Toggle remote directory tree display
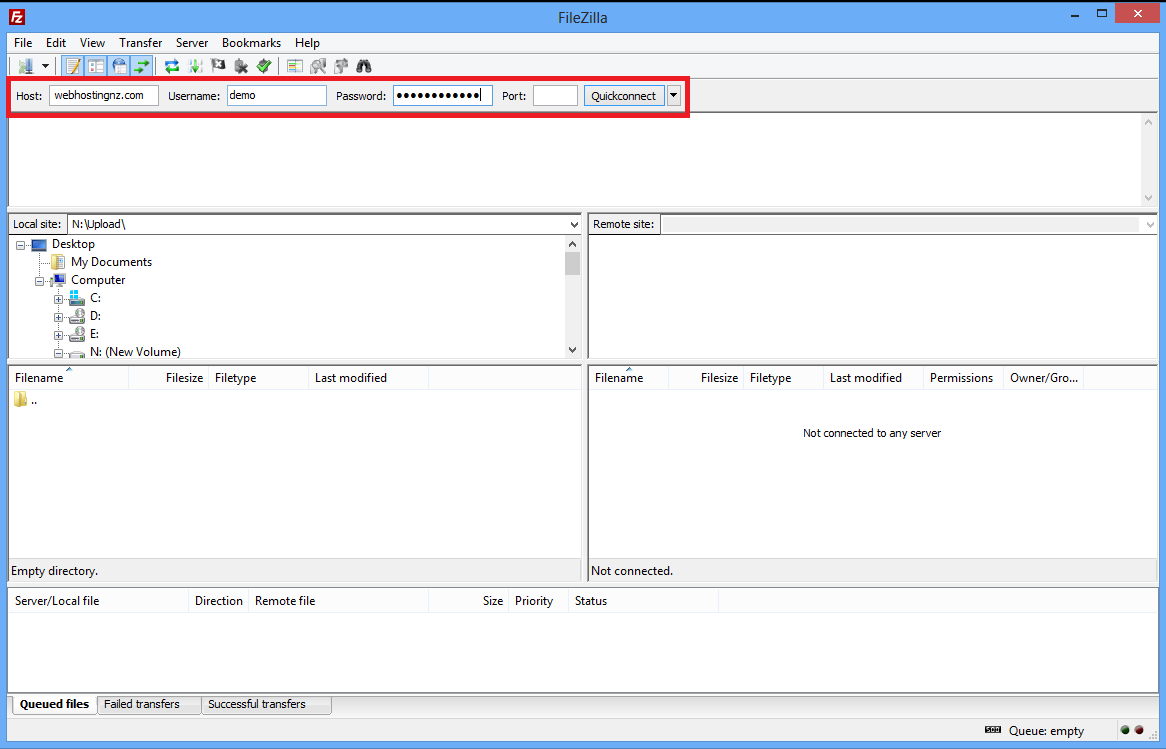The image size is (1166, 749). coord(119,66)
